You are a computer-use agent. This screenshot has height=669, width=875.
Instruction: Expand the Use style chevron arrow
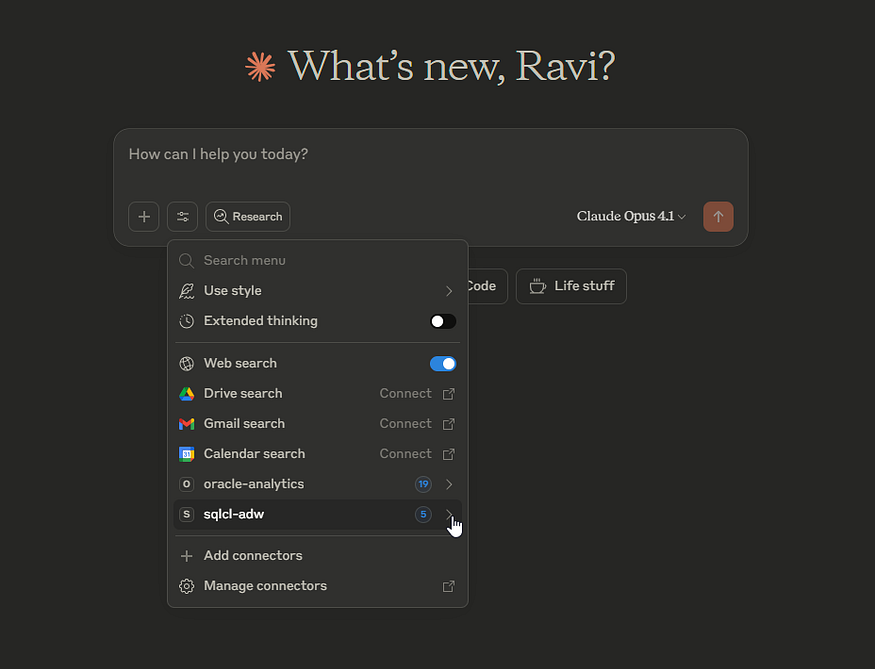point(449,291)
